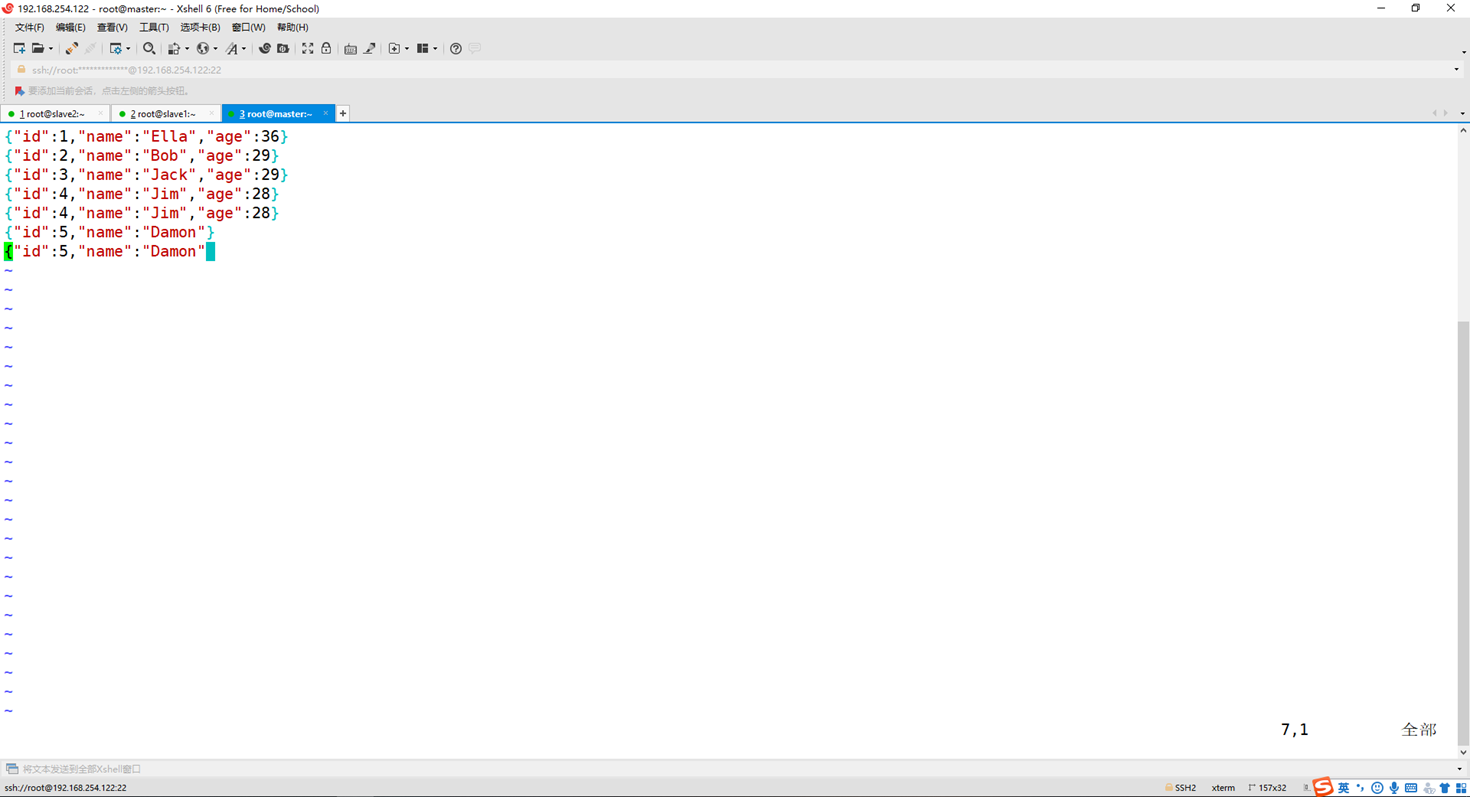Screen dimensions: 1470x797
Task: Open the Font icon dropdown arrow
Action: (244, 48)
